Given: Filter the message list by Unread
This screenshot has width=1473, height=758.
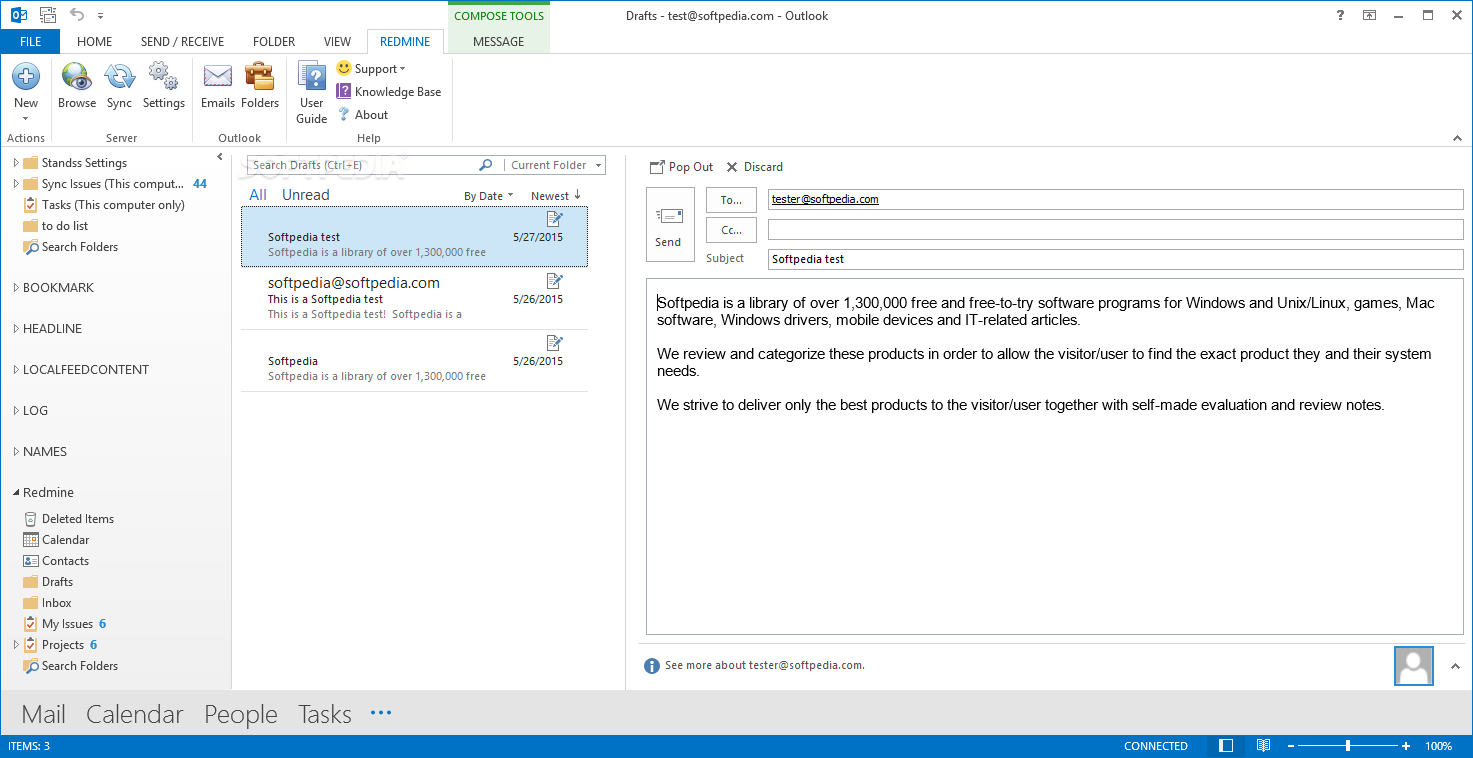Looking at the screenshot, I should [x=305, y=195].
